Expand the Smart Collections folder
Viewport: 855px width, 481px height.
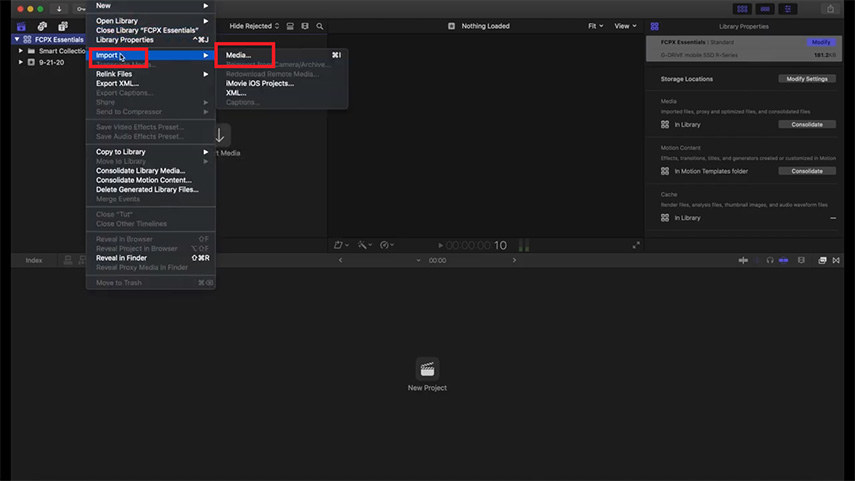click(x=21, y=51)
